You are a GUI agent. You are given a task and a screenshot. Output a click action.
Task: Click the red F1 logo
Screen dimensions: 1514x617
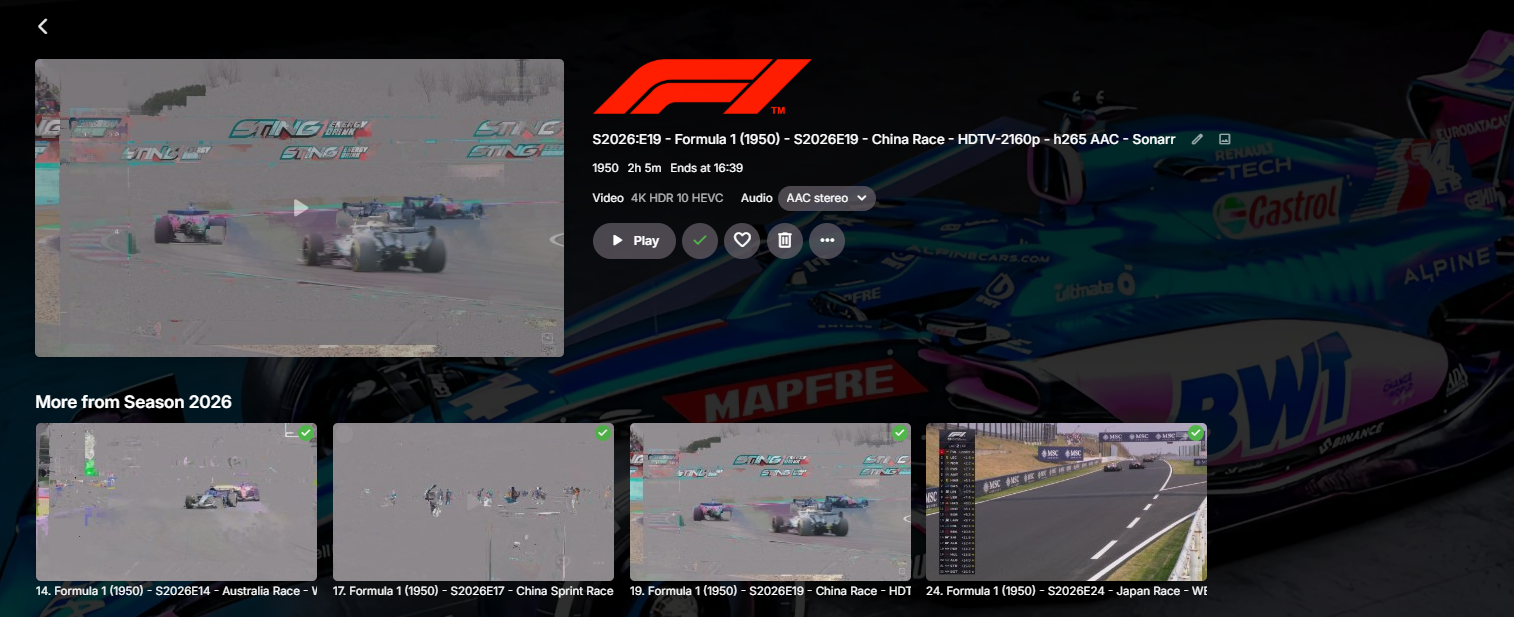click(x=701, y=87)
